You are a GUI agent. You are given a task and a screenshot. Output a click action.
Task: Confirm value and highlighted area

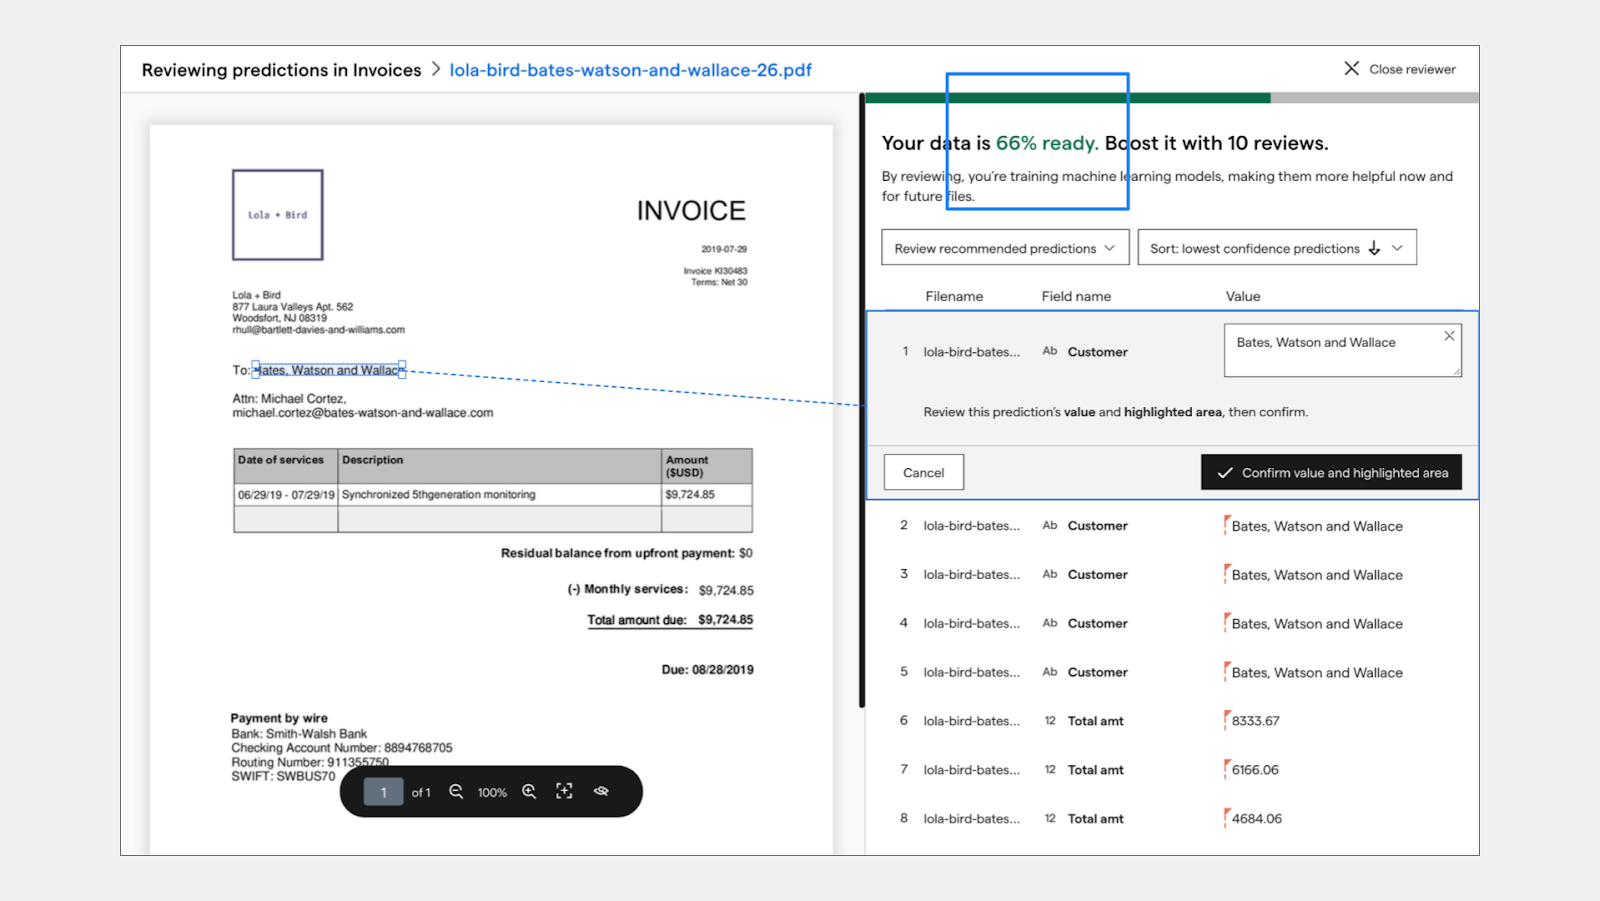(1331, 473)
